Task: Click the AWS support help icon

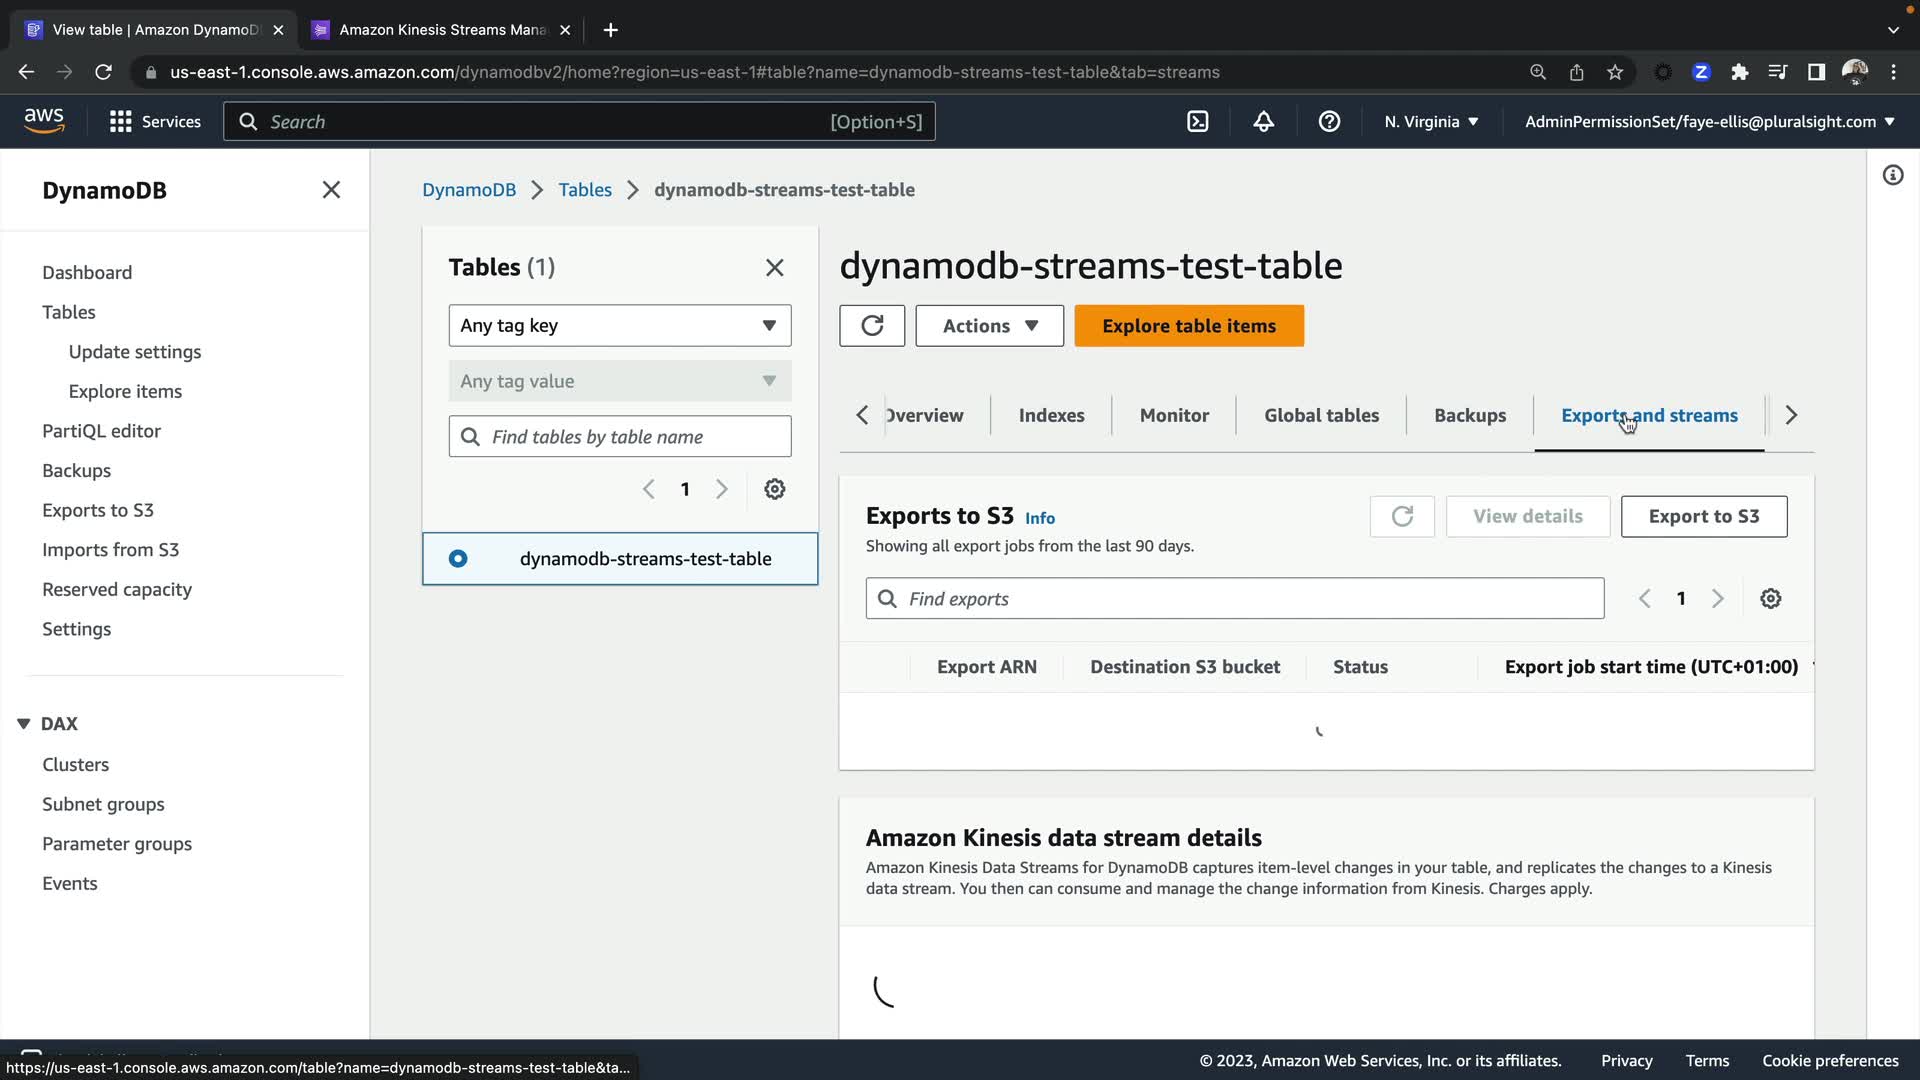Action: point(1329,122)
